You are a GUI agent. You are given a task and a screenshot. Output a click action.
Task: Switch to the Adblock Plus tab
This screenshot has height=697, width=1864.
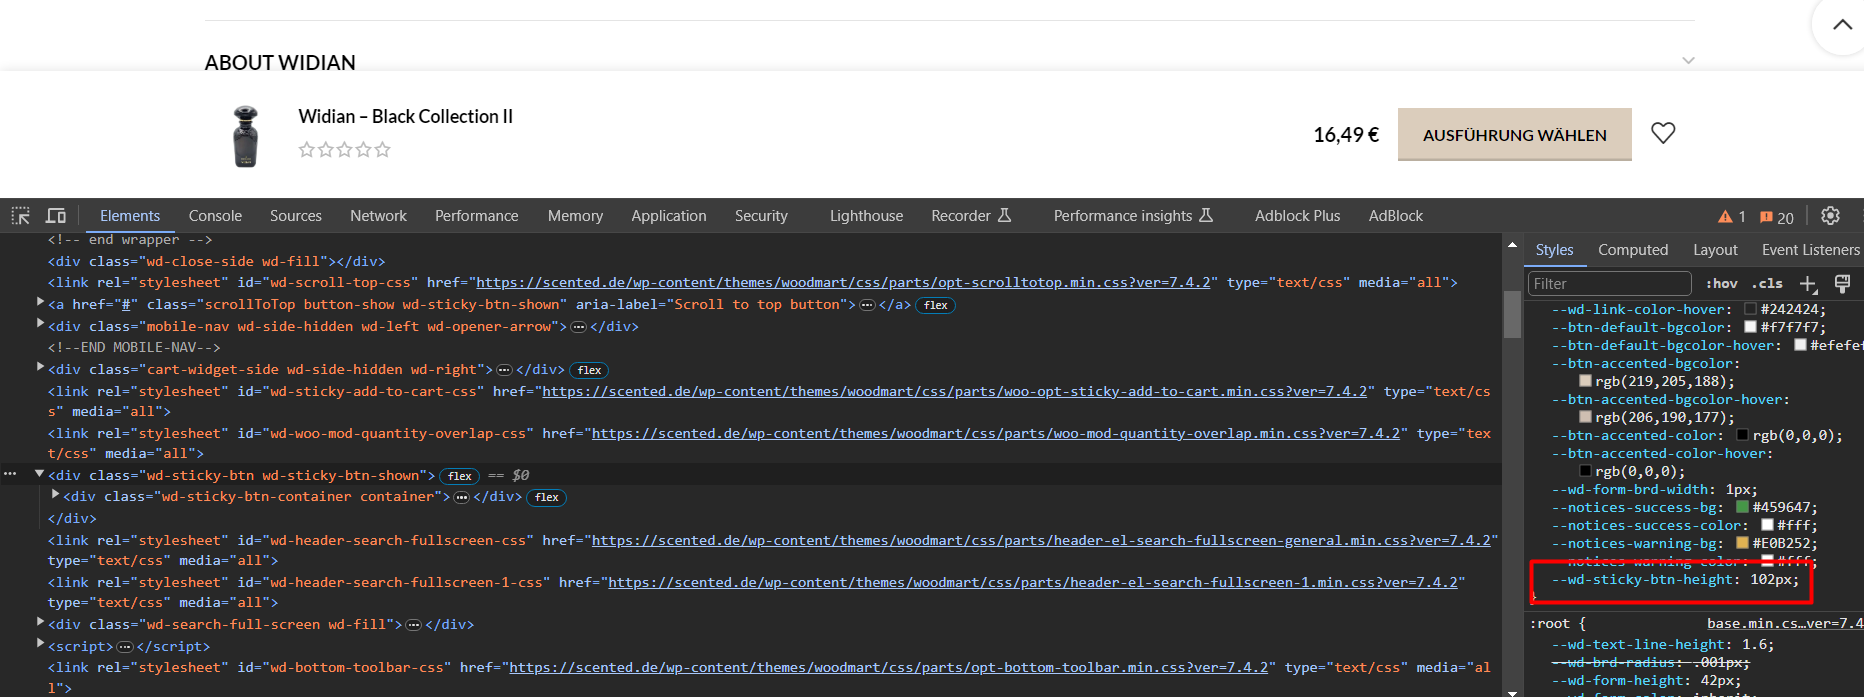(x=1297, y=216)
